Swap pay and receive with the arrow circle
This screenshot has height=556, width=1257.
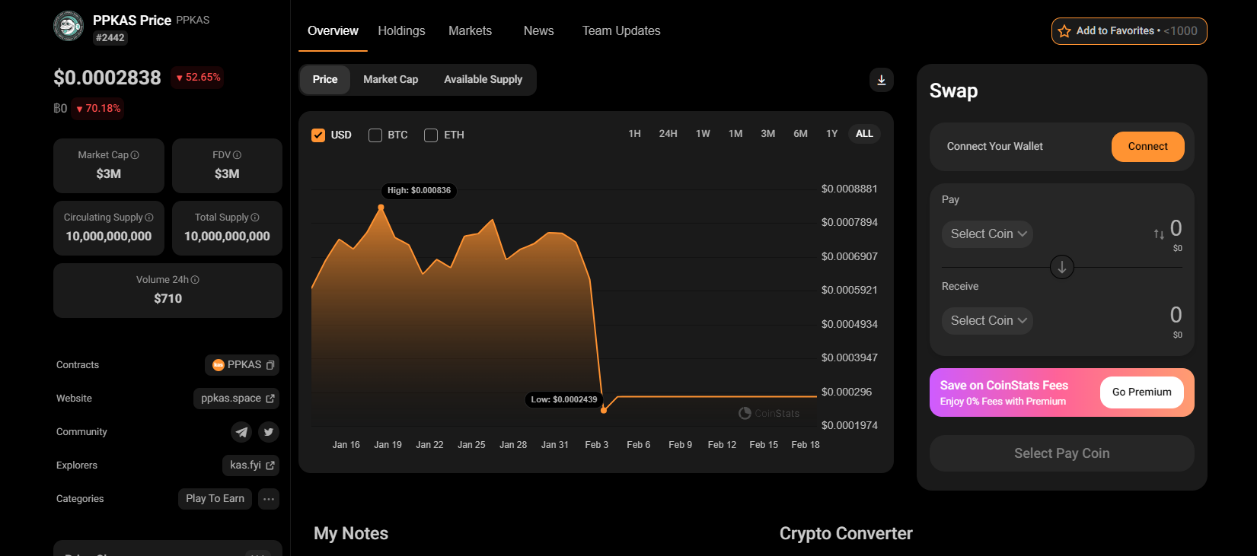click(1062, 267)
